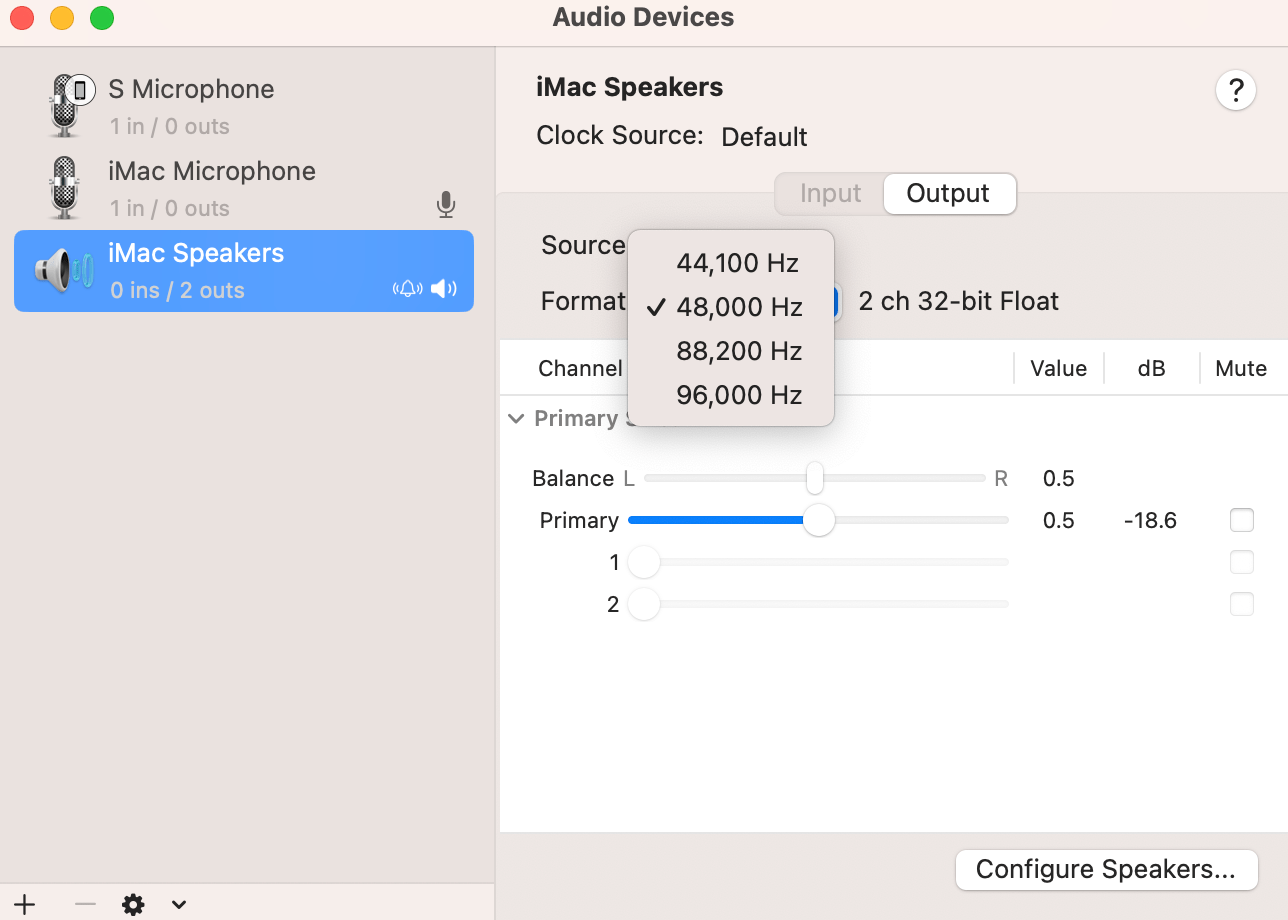1288x920 pixels.
Task: Click the Primary volume slider knob
Action: click(x=819, y=520)
